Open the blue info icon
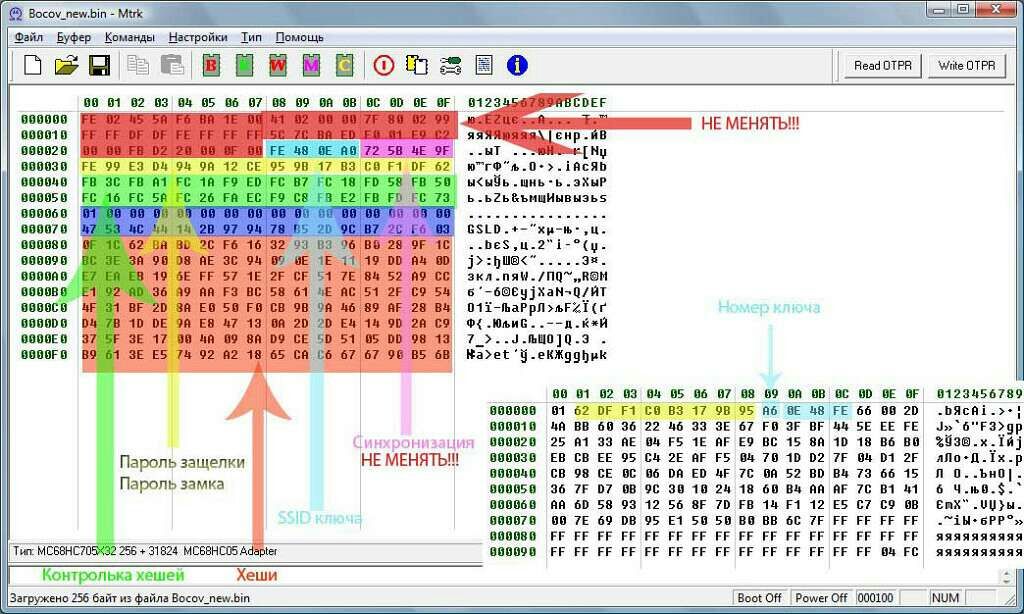 517,65
